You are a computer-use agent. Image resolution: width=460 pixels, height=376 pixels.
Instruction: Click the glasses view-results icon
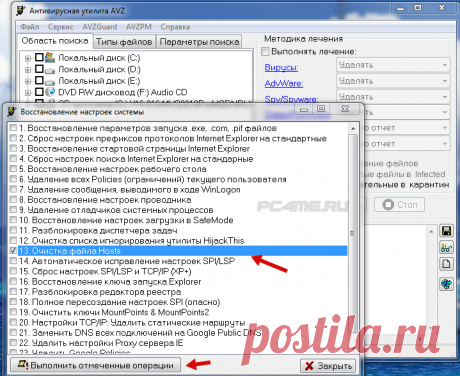point(446,247)
